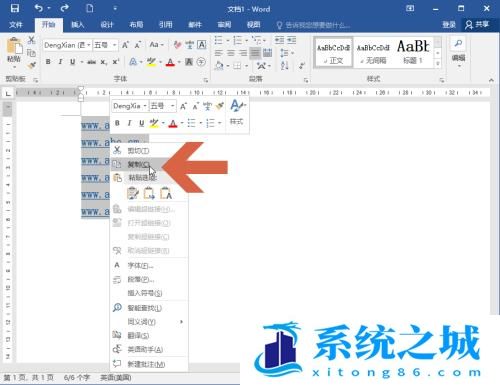
Task: Apply red Font Color in ribbon
Action: [170, 62]
